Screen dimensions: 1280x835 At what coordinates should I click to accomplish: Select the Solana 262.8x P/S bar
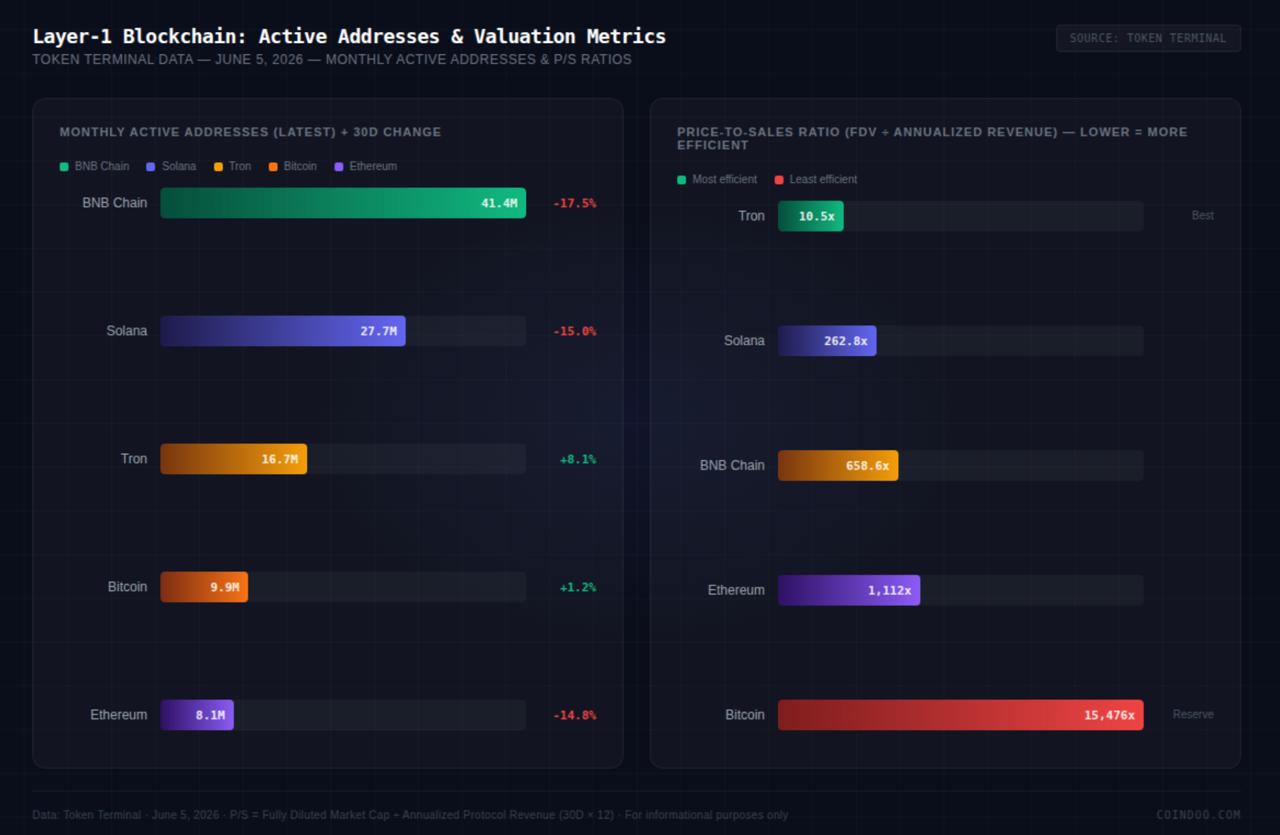(x=827, y=341)
